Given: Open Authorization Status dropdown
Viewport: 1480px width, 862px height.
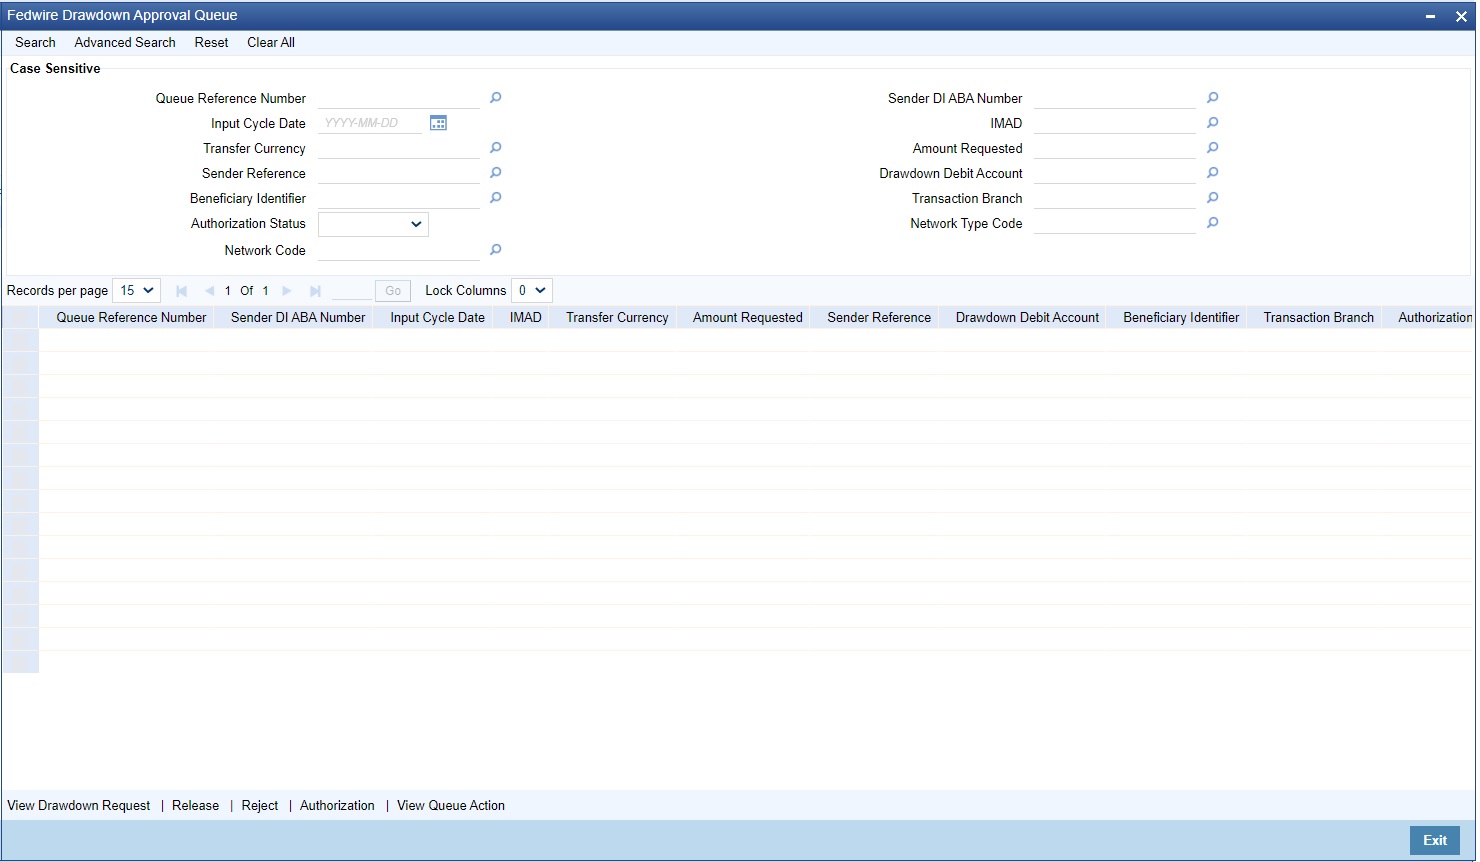Looking at the screenshot, I should 373,224.
